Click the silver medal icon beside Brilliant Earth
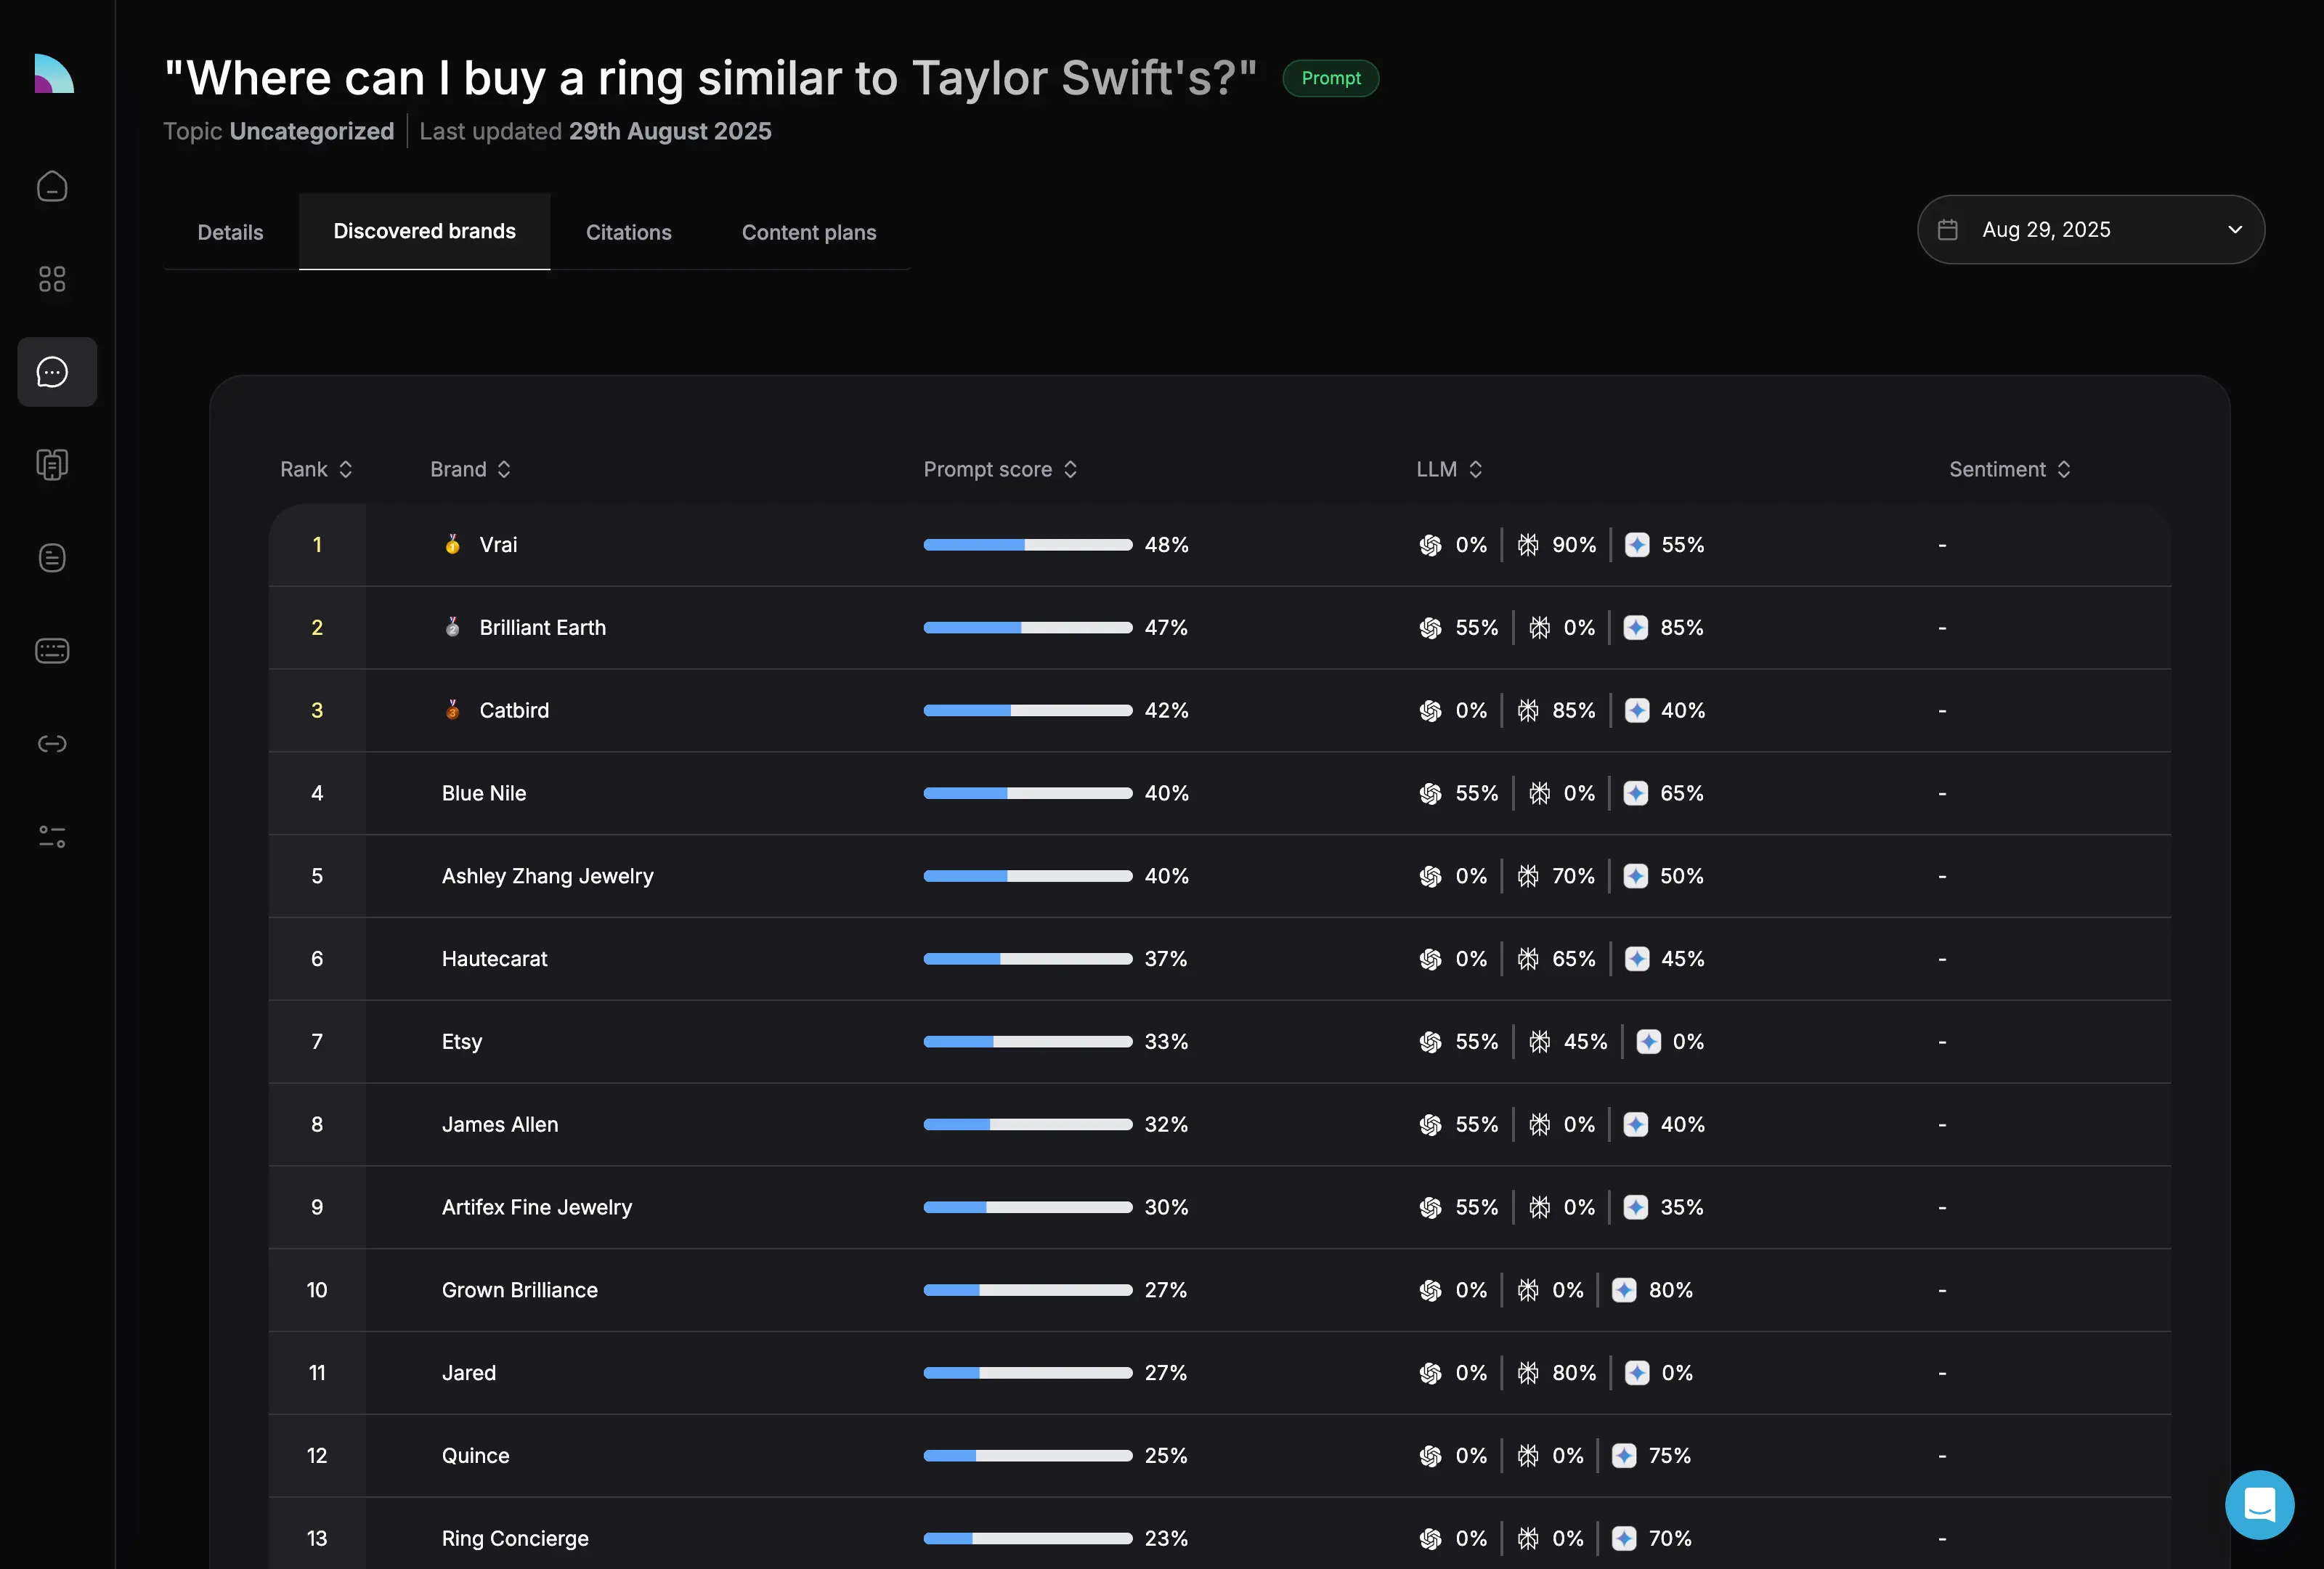The width and height of the screenshot is (2324, 1569). pos(453,627)
